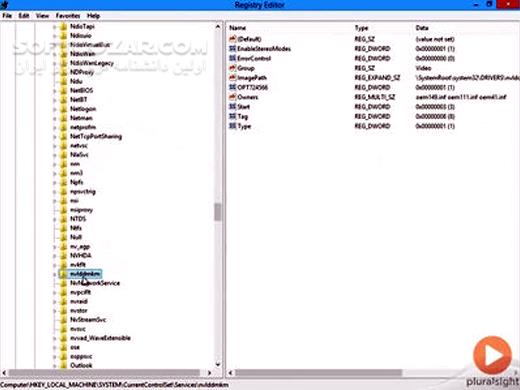The height and width of the screenshot is (390, 520).
Task: Click the Start DWORD icon
Action: tap(233, 107)
